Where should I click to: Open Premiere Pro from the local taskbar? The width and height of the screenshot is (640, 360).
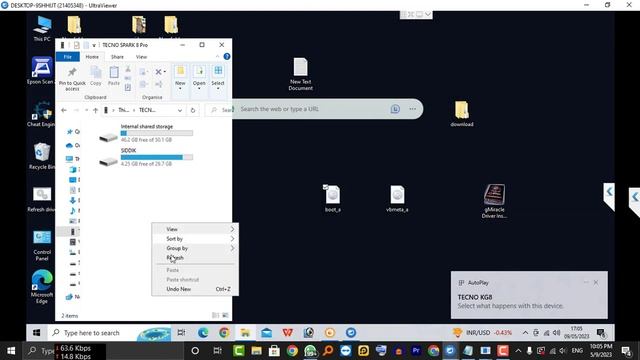point(416,351)
